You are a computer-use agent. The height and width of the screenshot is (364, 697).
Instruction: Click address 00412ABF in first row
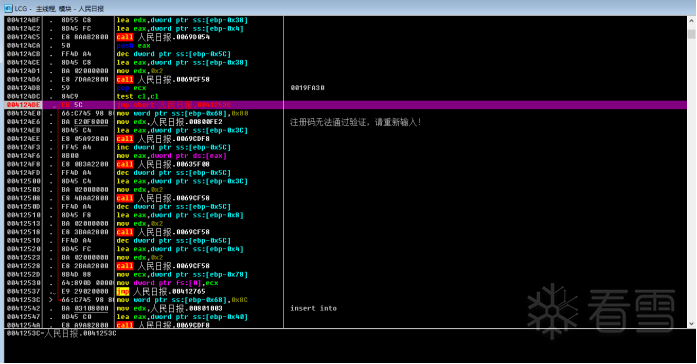click(23, 20)
